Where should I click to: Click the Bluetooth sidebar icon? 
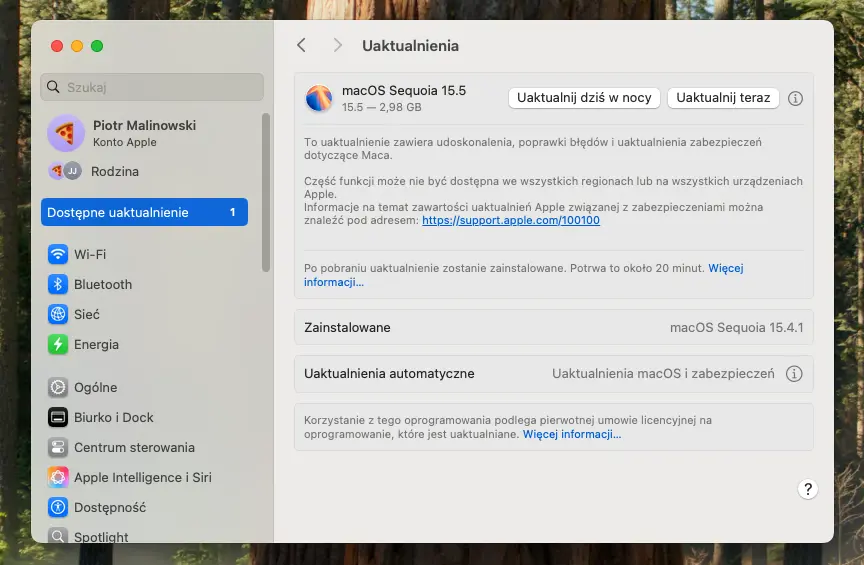pyautogui.click(x=58, y=284)
